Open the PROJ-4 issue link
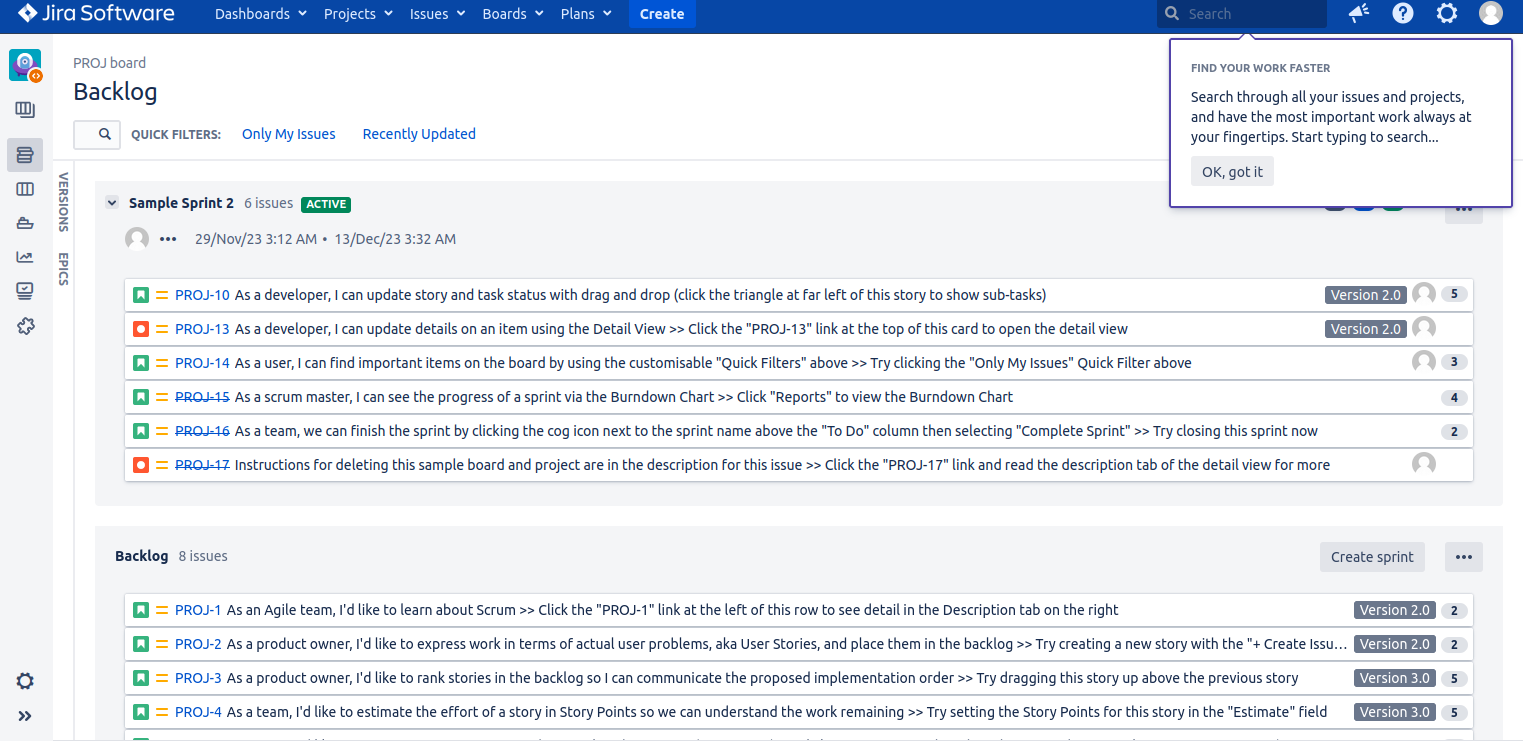The image size is (1523, 741). tap(198, 712)
